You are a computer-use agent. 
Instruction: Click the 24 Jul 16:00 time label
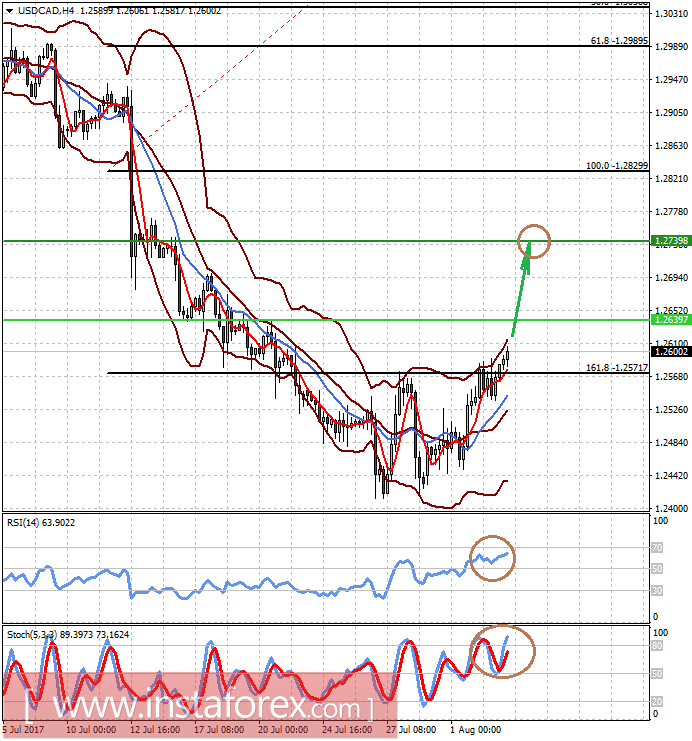(347, 730)
